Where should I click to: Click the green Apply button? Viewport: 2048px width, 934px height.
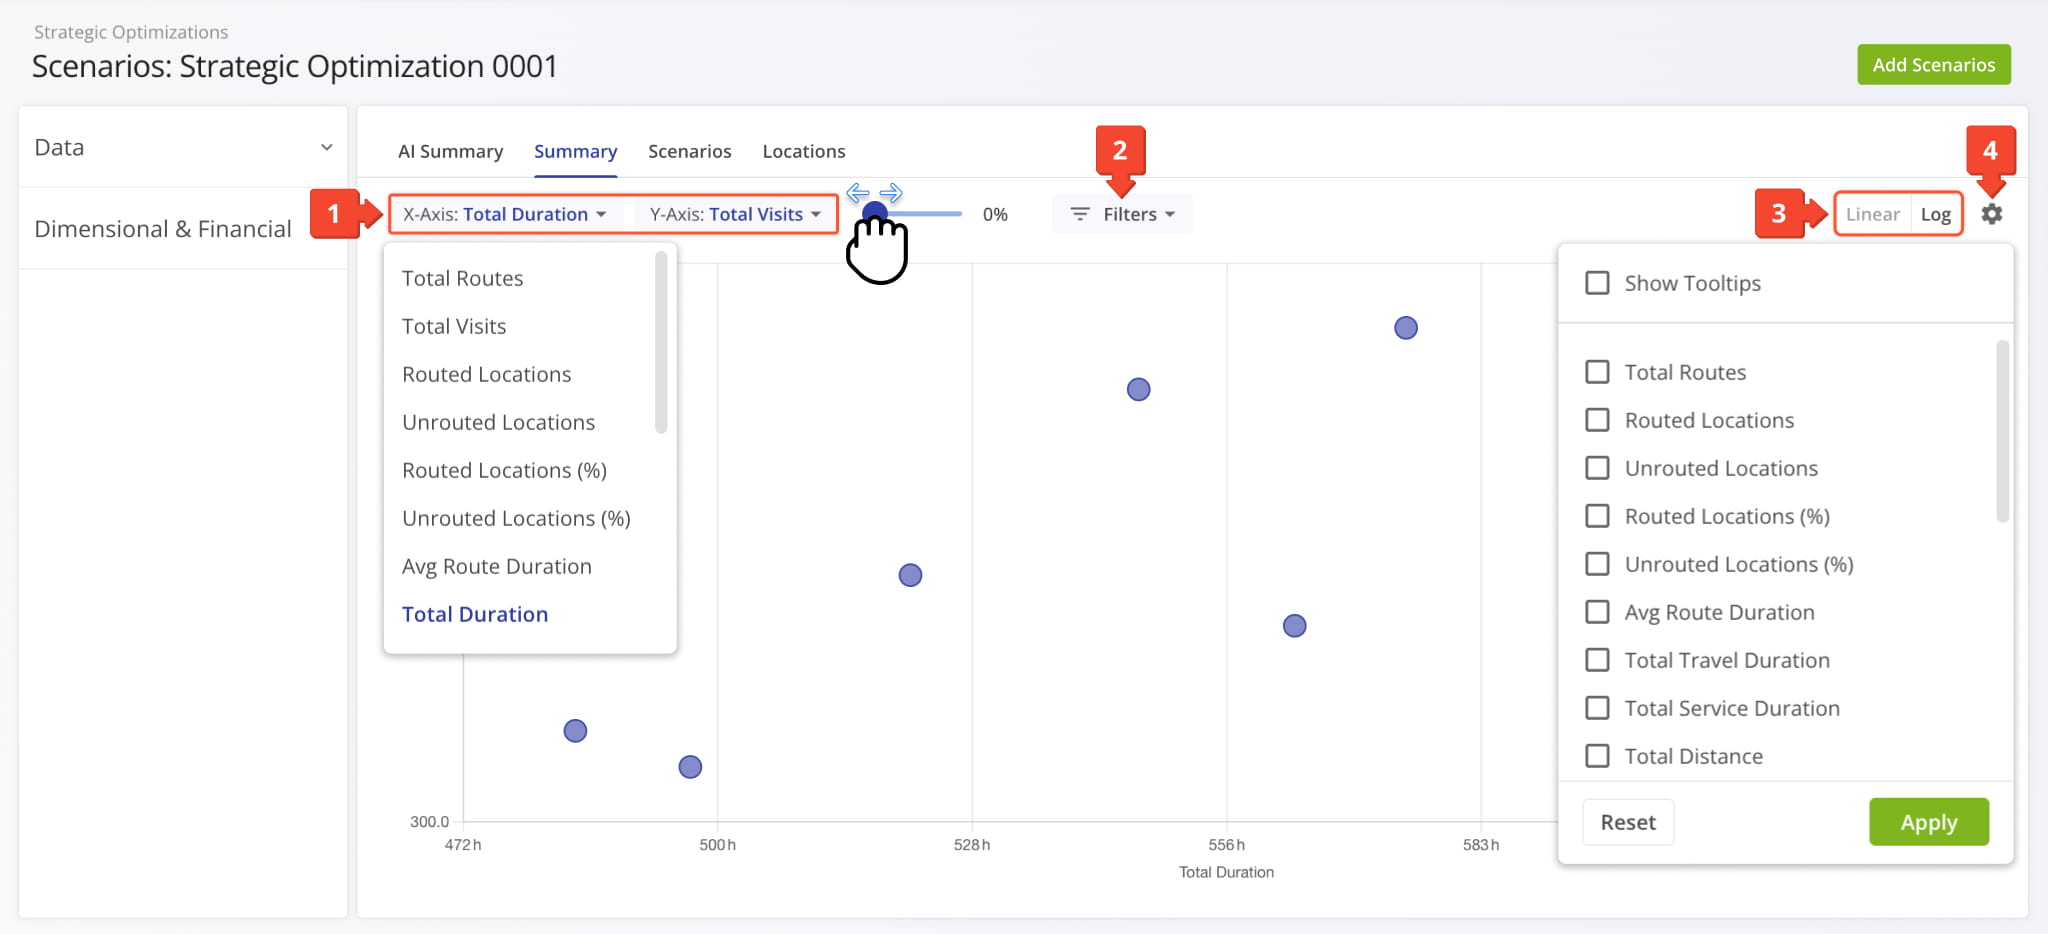(x=1928, y=822)
